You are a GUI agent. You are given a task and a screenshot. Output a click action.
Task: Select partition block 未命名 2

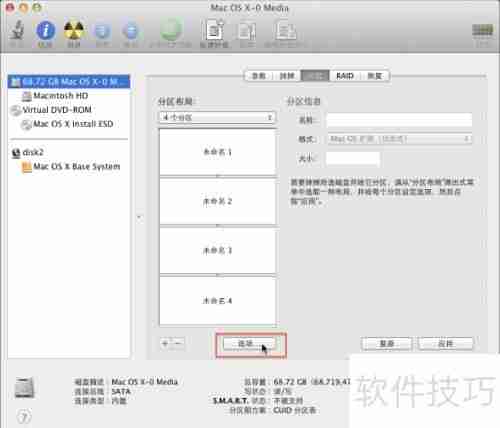point(218,201)
